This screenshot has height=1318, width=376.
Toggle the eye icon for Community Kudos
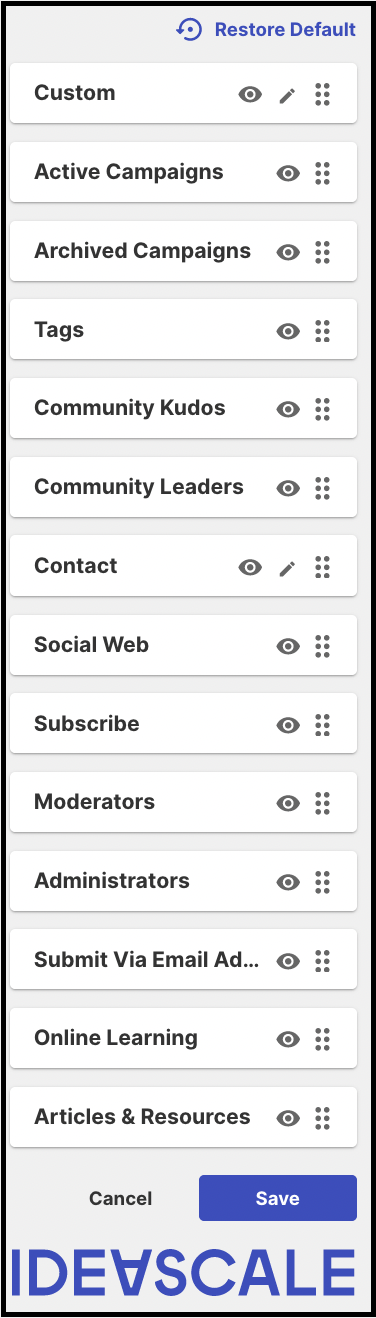(x=288, y=410)
